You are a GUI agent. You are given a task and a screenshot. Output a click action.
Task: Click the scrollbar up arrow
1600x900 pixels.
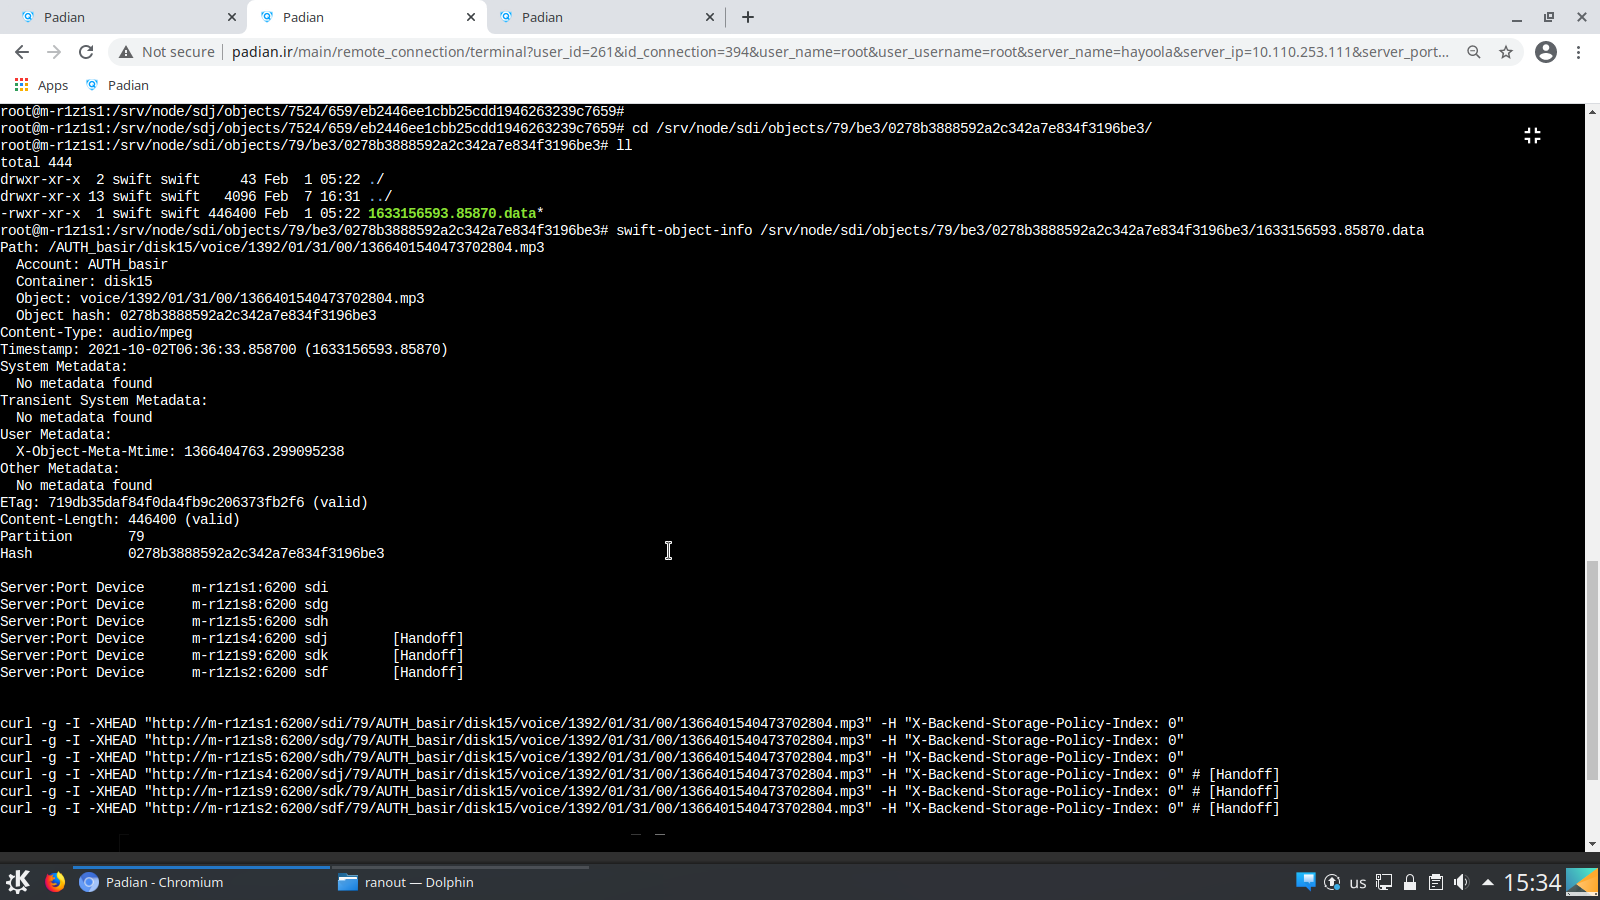click(x=1592, y=111)
